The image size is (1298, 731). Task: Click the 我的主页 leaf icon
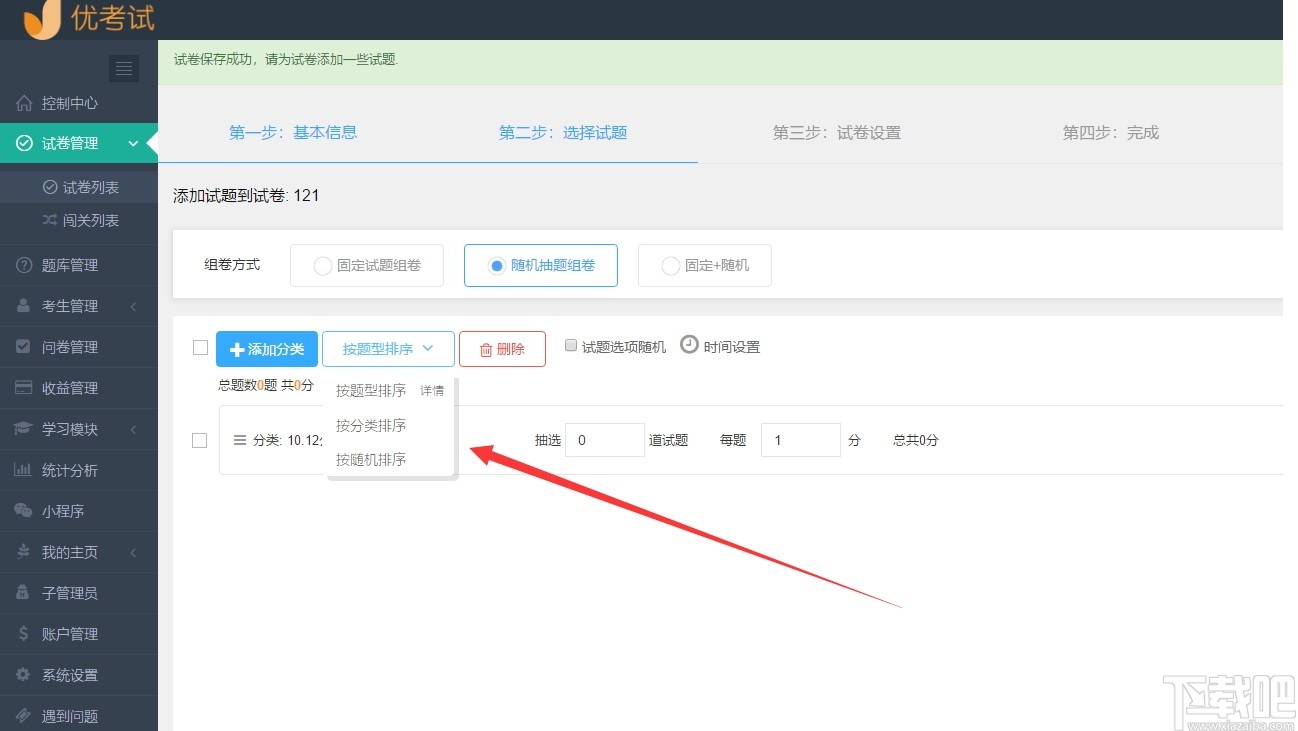[x=24, y=552]
